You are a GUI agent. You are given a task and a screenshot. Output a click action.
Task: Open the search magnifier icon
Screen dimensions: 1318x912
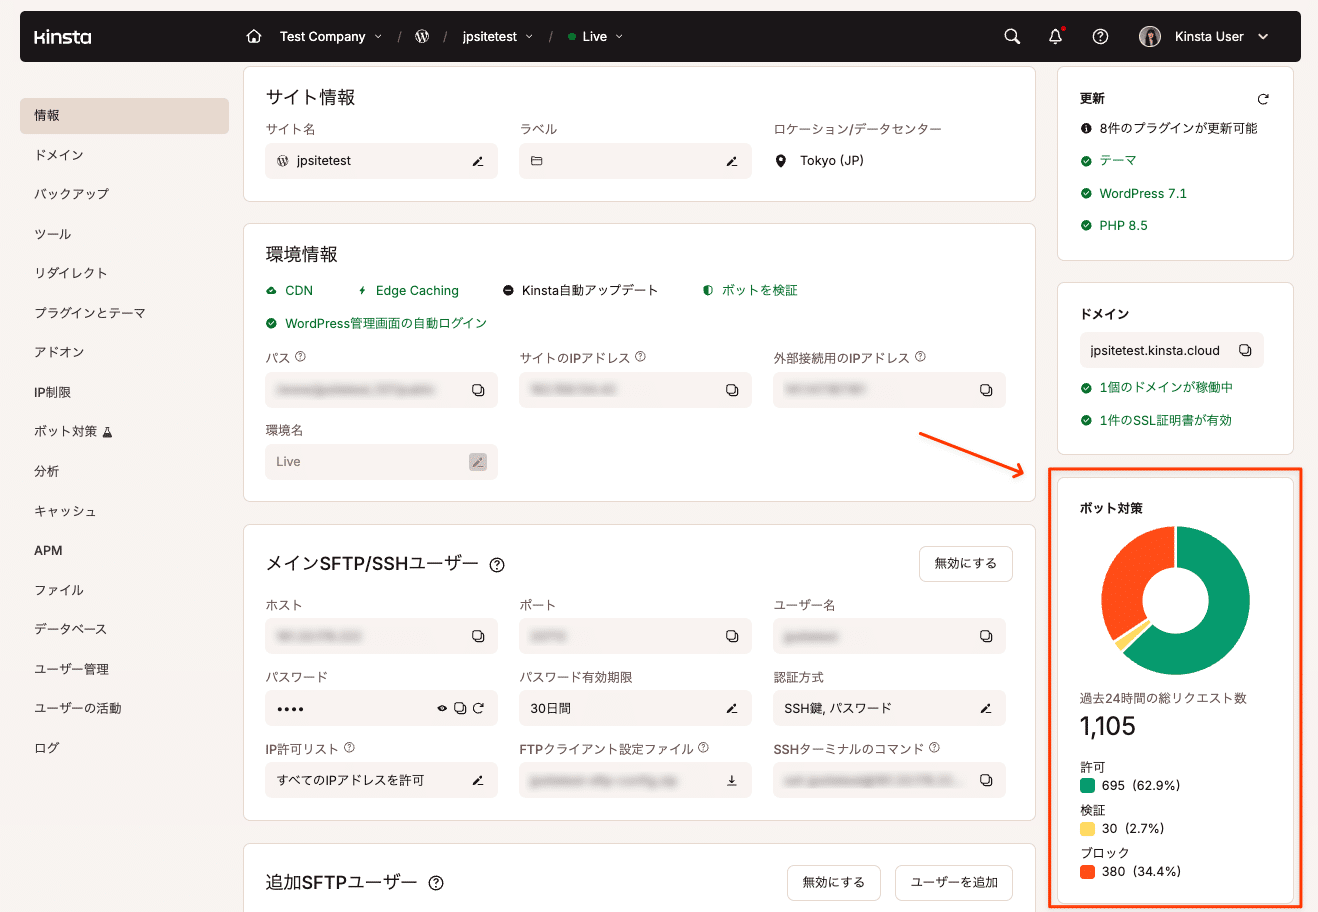[1012, 36]
